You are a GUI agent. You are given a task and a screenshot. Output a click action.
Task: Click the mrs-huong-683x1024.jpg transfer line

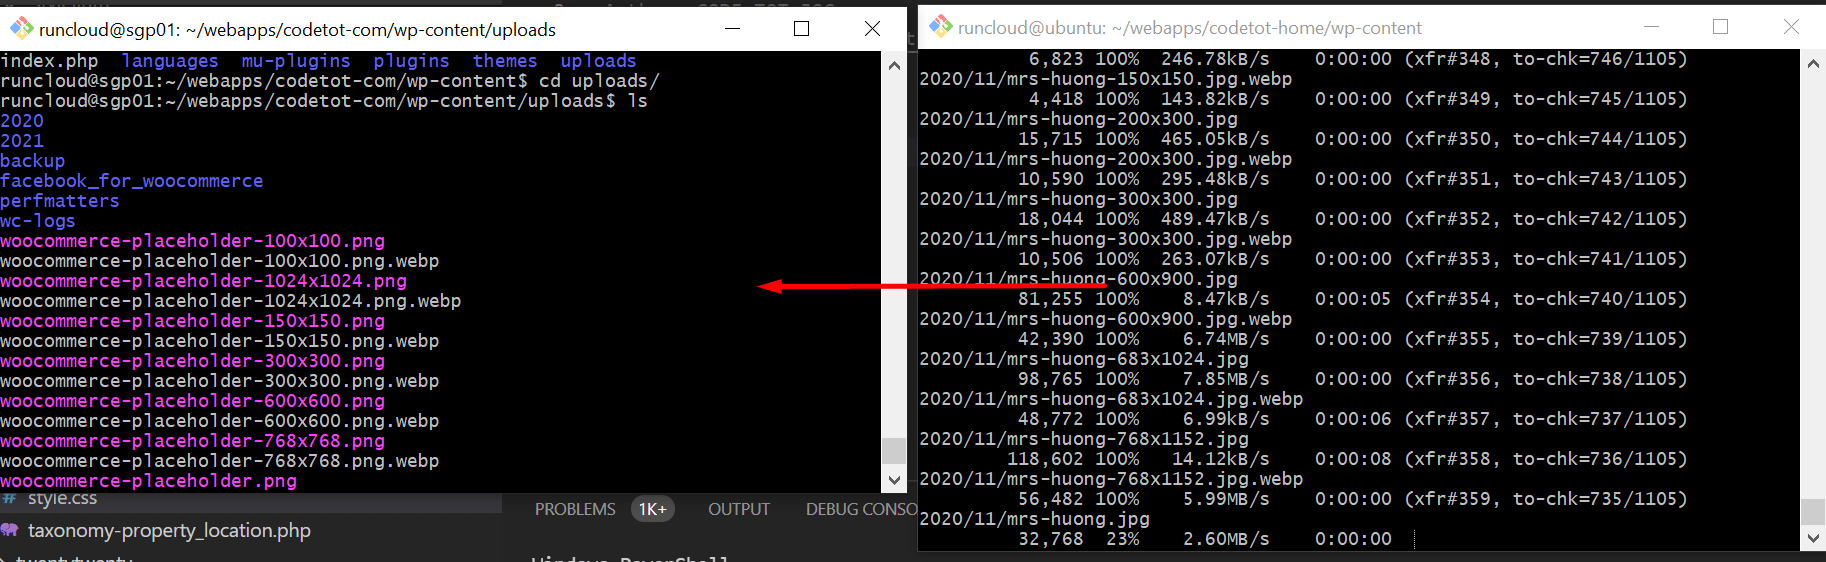click(1084, 359)
